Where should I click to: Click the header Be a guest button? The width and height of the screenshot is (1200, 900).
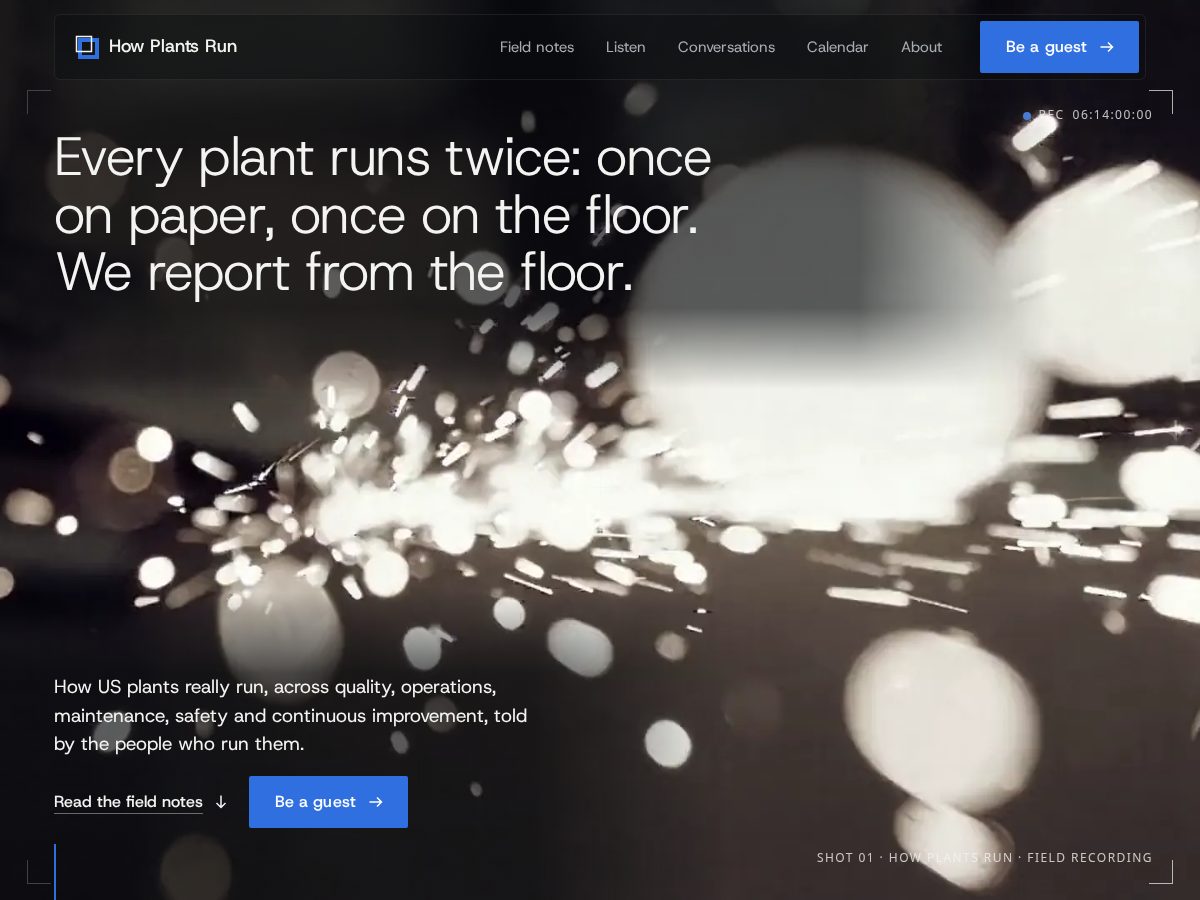point(1059,47)
